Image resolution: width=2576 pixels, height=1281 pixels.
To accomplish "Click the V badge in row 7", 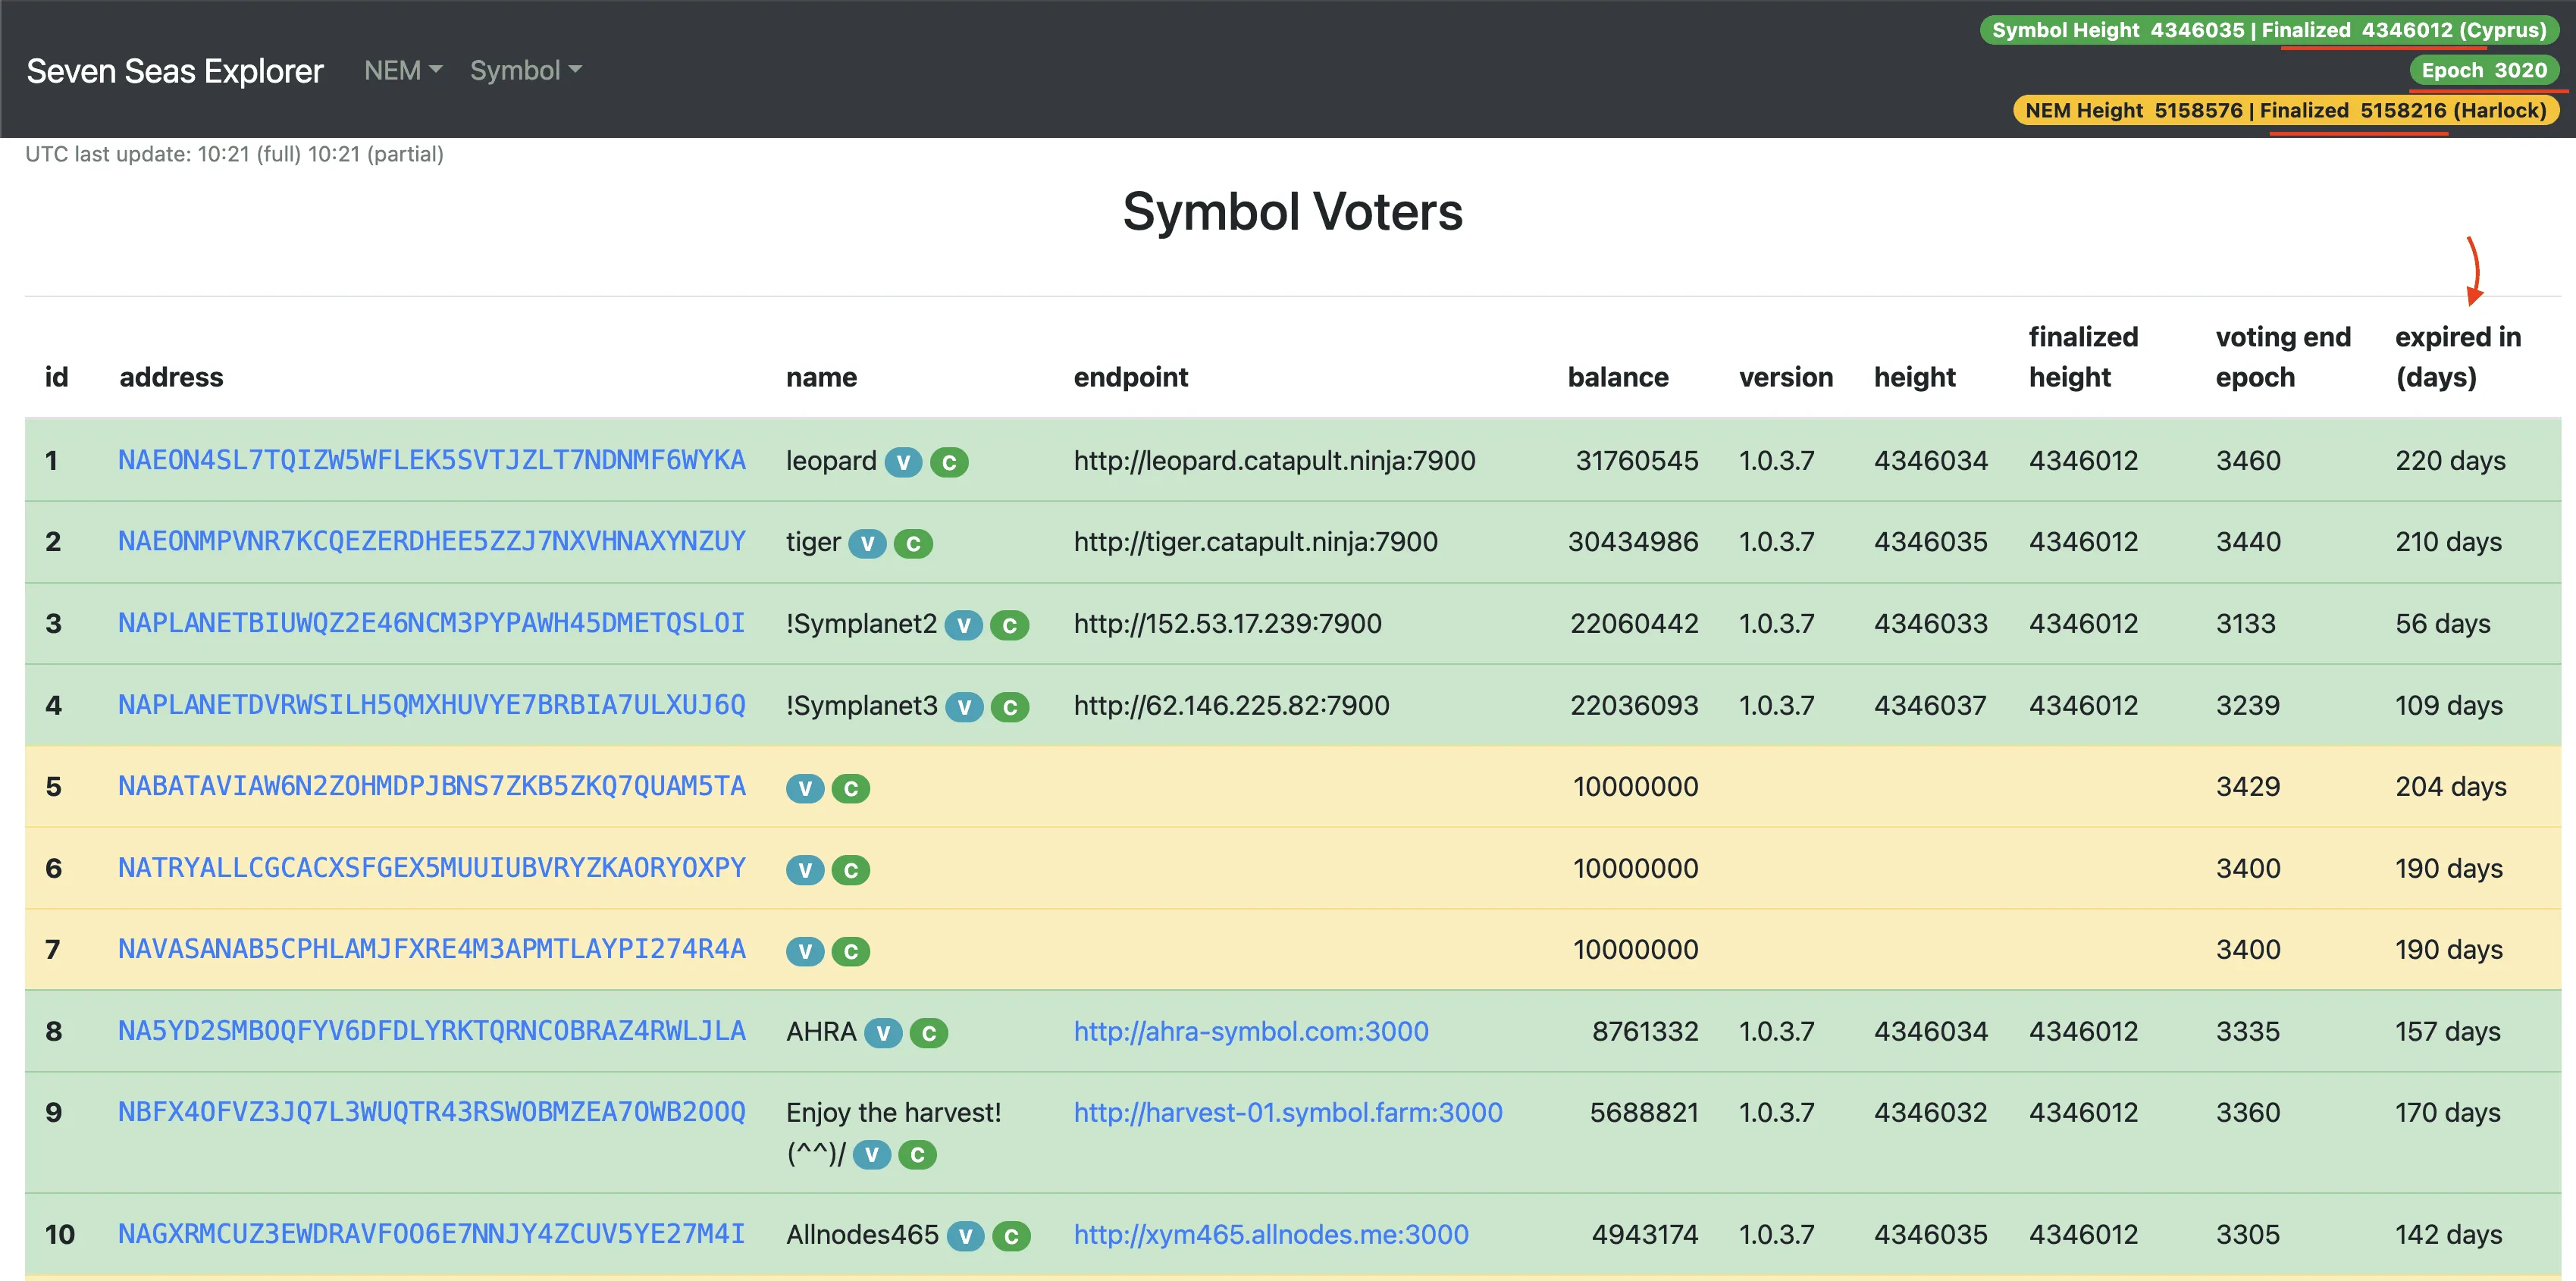I will (x=804, y=952).
